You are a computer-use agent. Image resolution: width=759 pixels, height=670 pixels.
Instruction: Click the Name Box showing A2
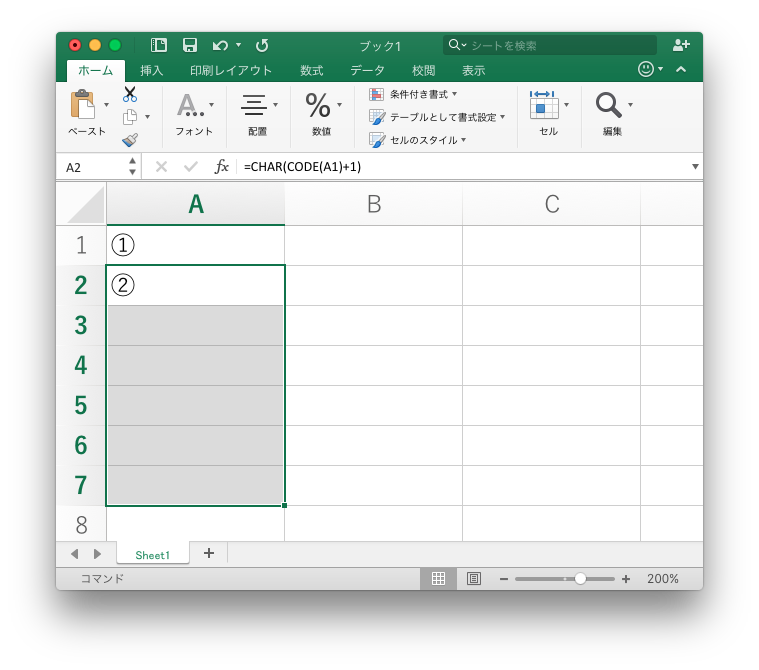94,168
